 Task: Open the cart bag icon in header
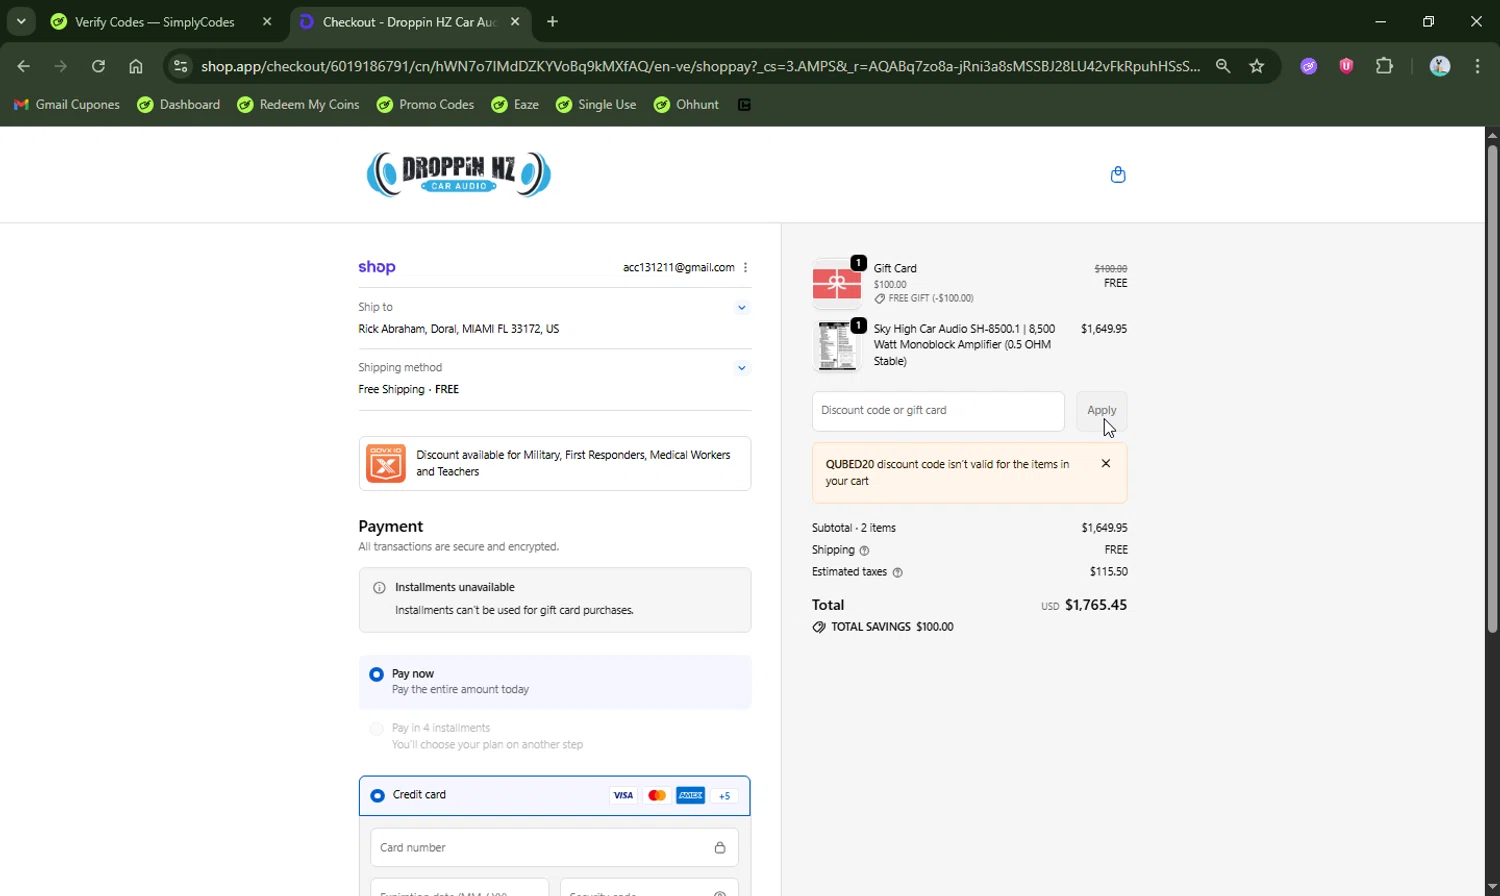tap(1118, 175)
